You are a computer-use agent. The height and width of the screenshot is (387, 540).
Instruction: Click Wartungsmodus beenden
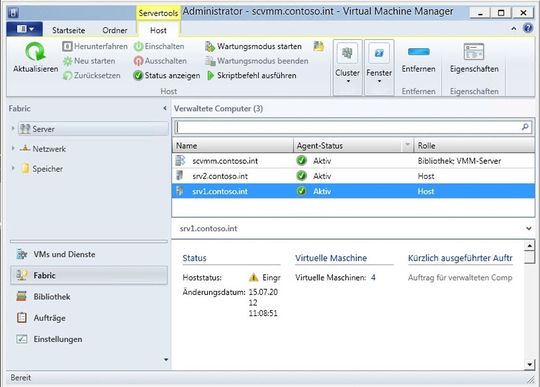[257, 61]
